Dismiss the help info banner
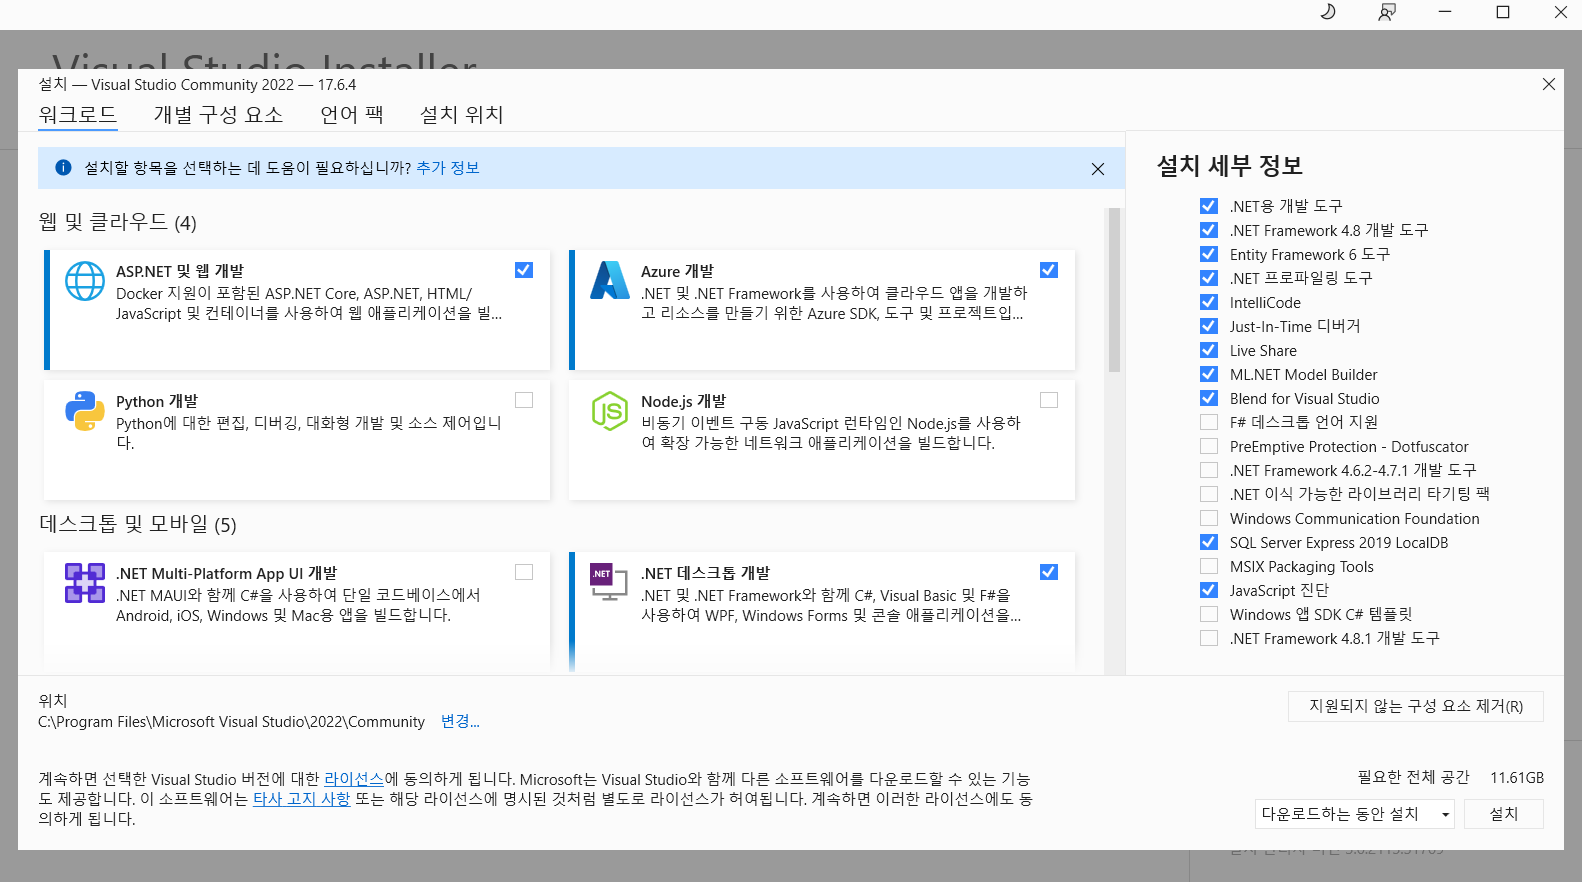 (x=1098, y=169)
